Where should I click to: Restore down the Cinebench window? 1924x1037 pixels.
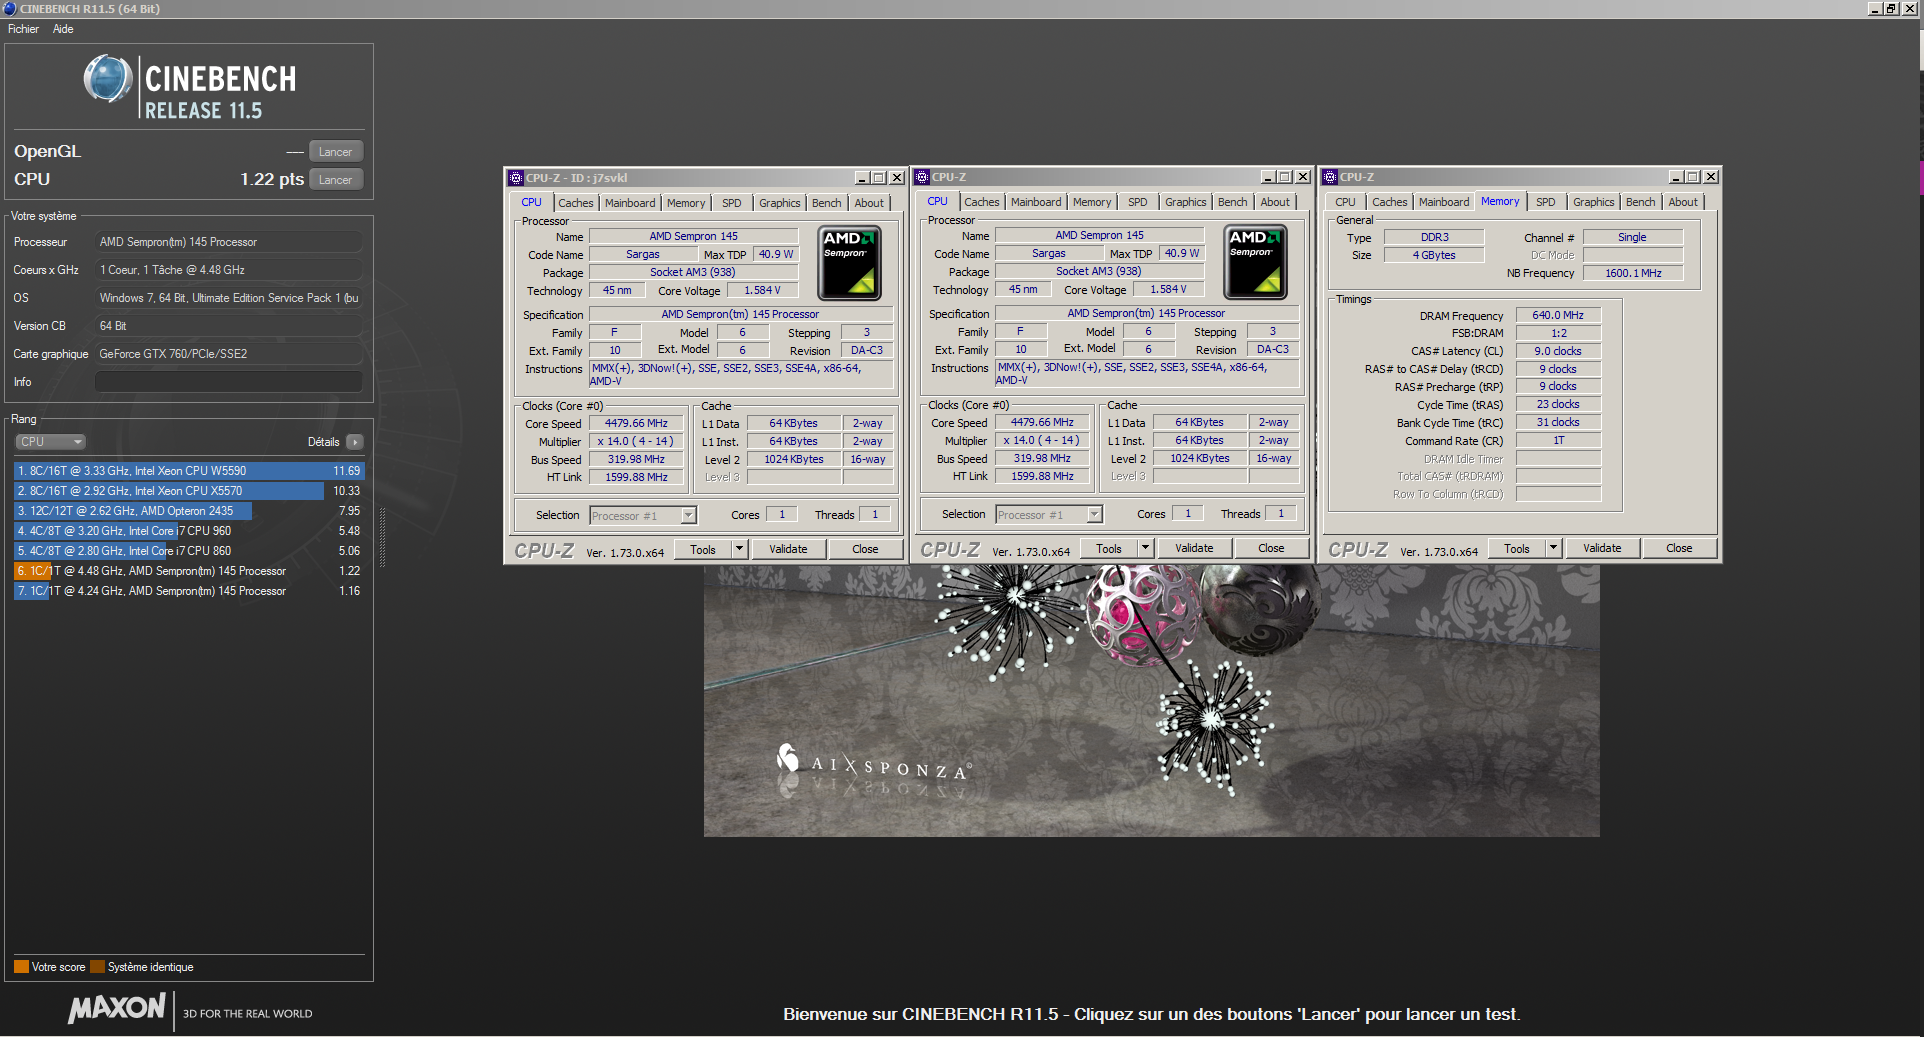click(x=1891, y=9)
